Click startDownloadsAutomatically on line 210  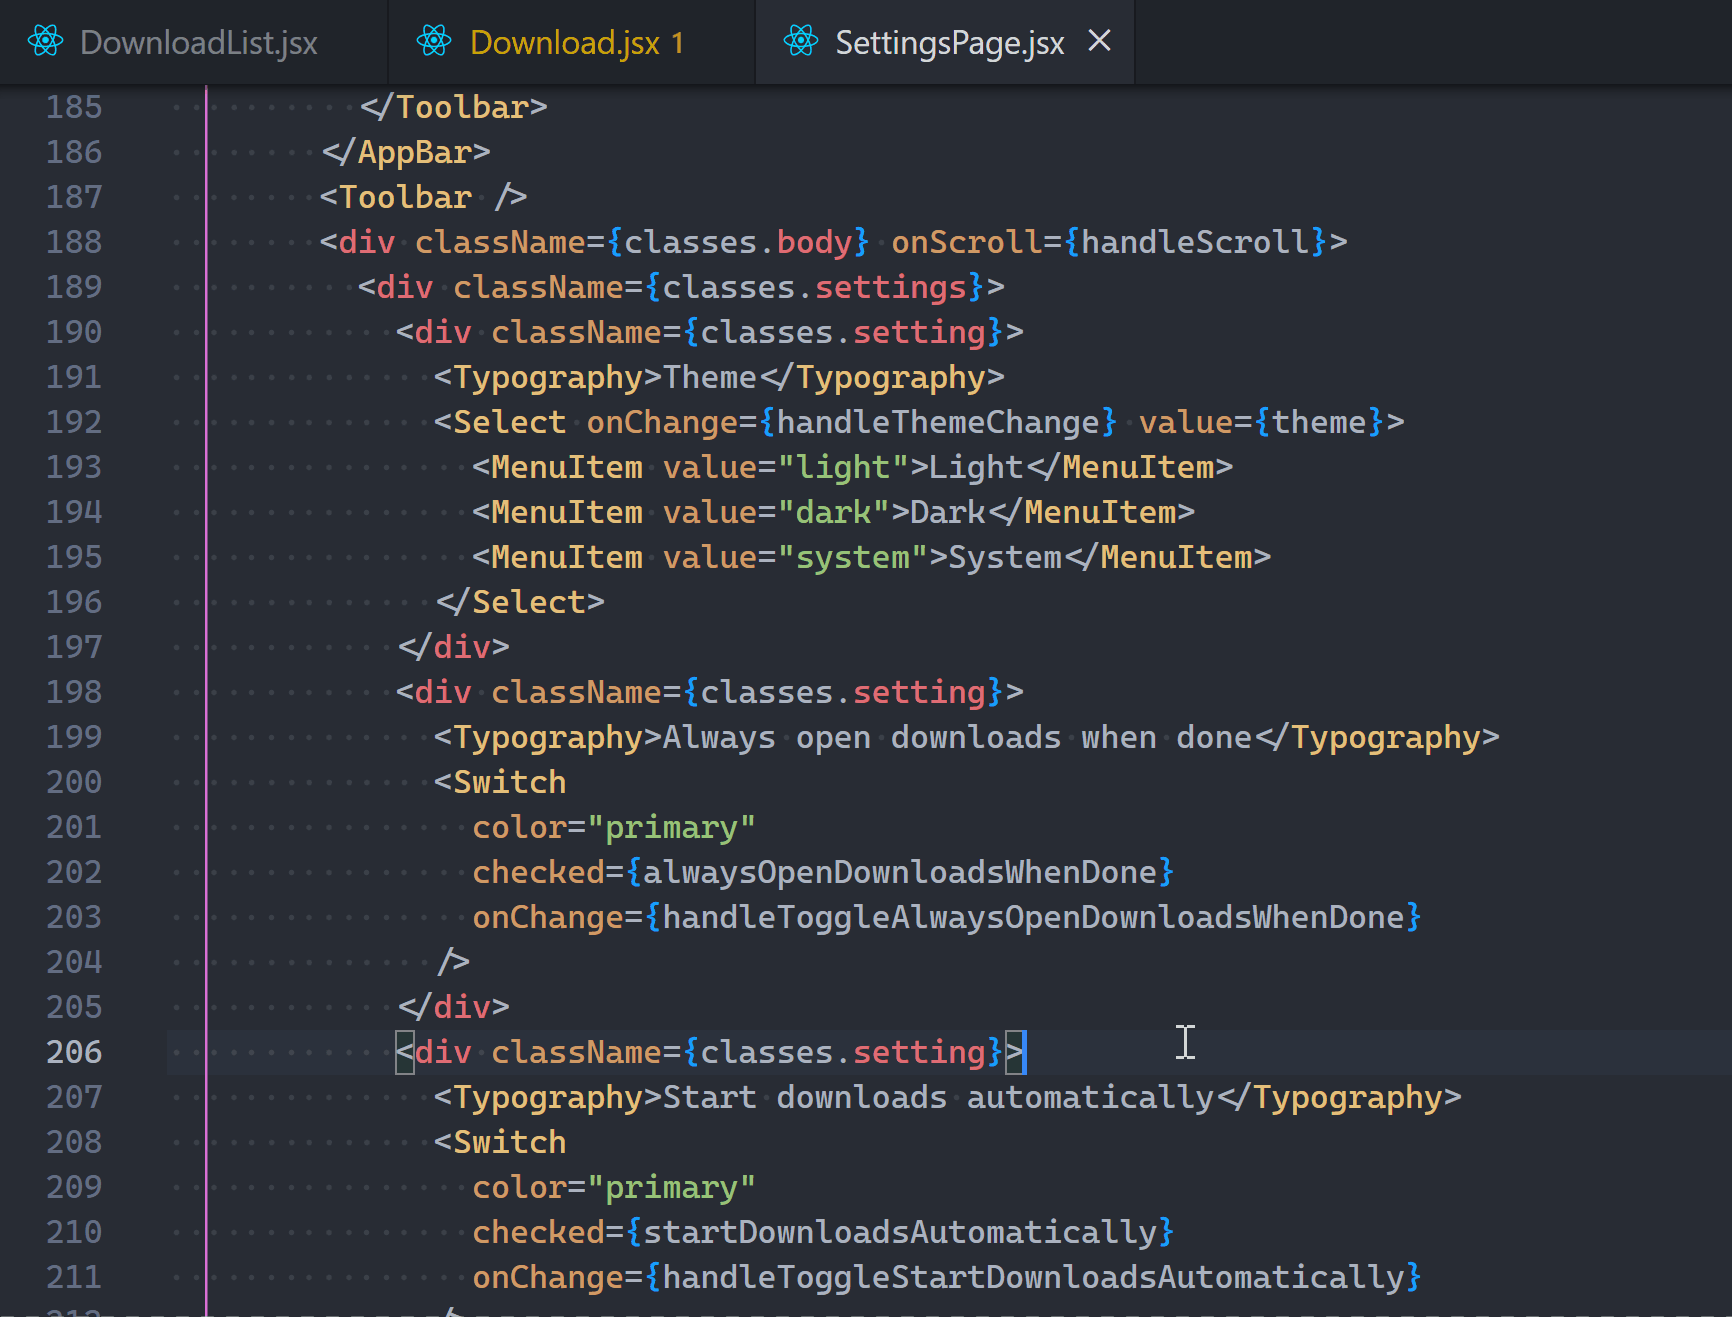pyautogui.click(x=899, y=1232)
